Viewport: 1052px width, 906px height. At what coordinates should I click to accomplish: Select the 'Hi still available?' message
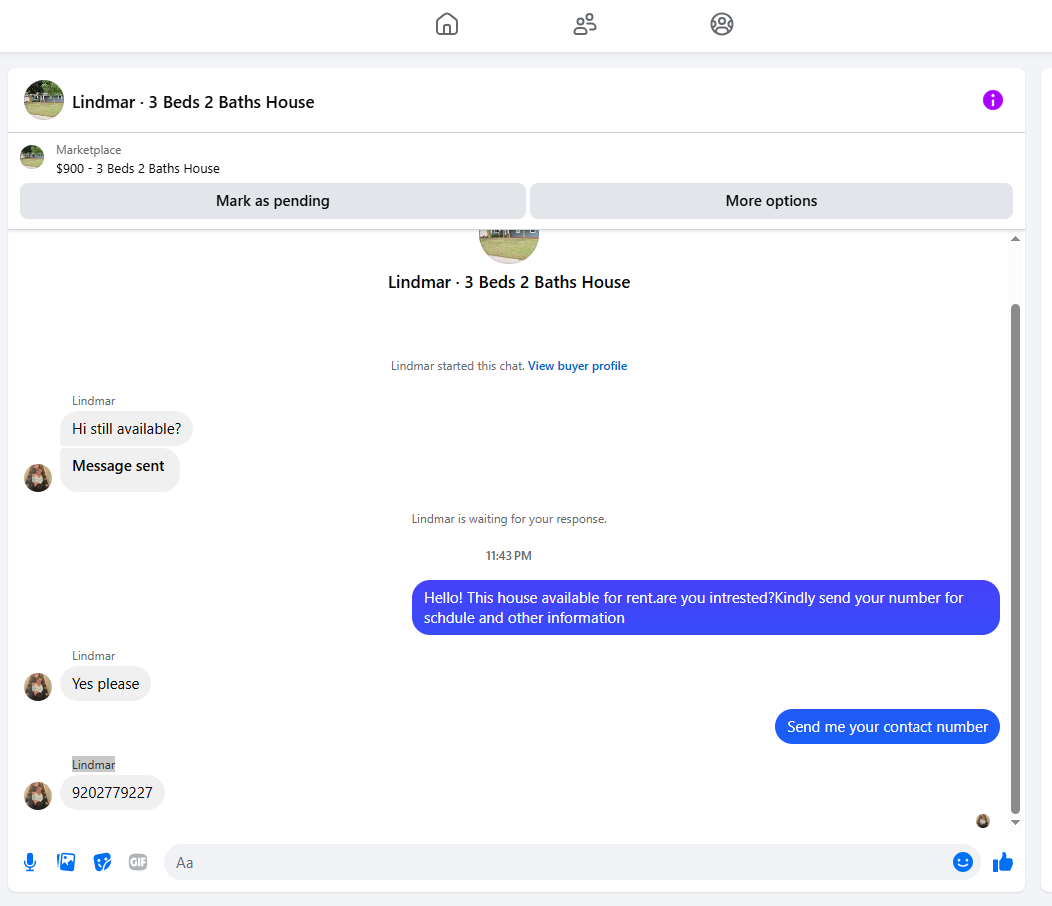point(126,429)
